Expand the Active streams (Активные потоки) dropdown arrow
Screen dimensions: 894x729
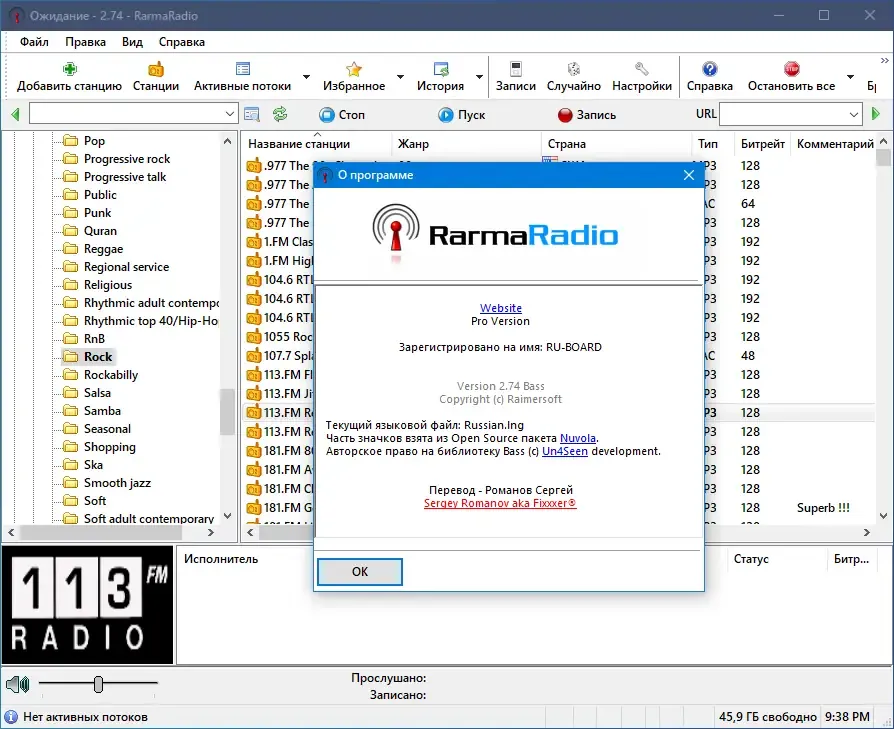[x=306, y=76]
